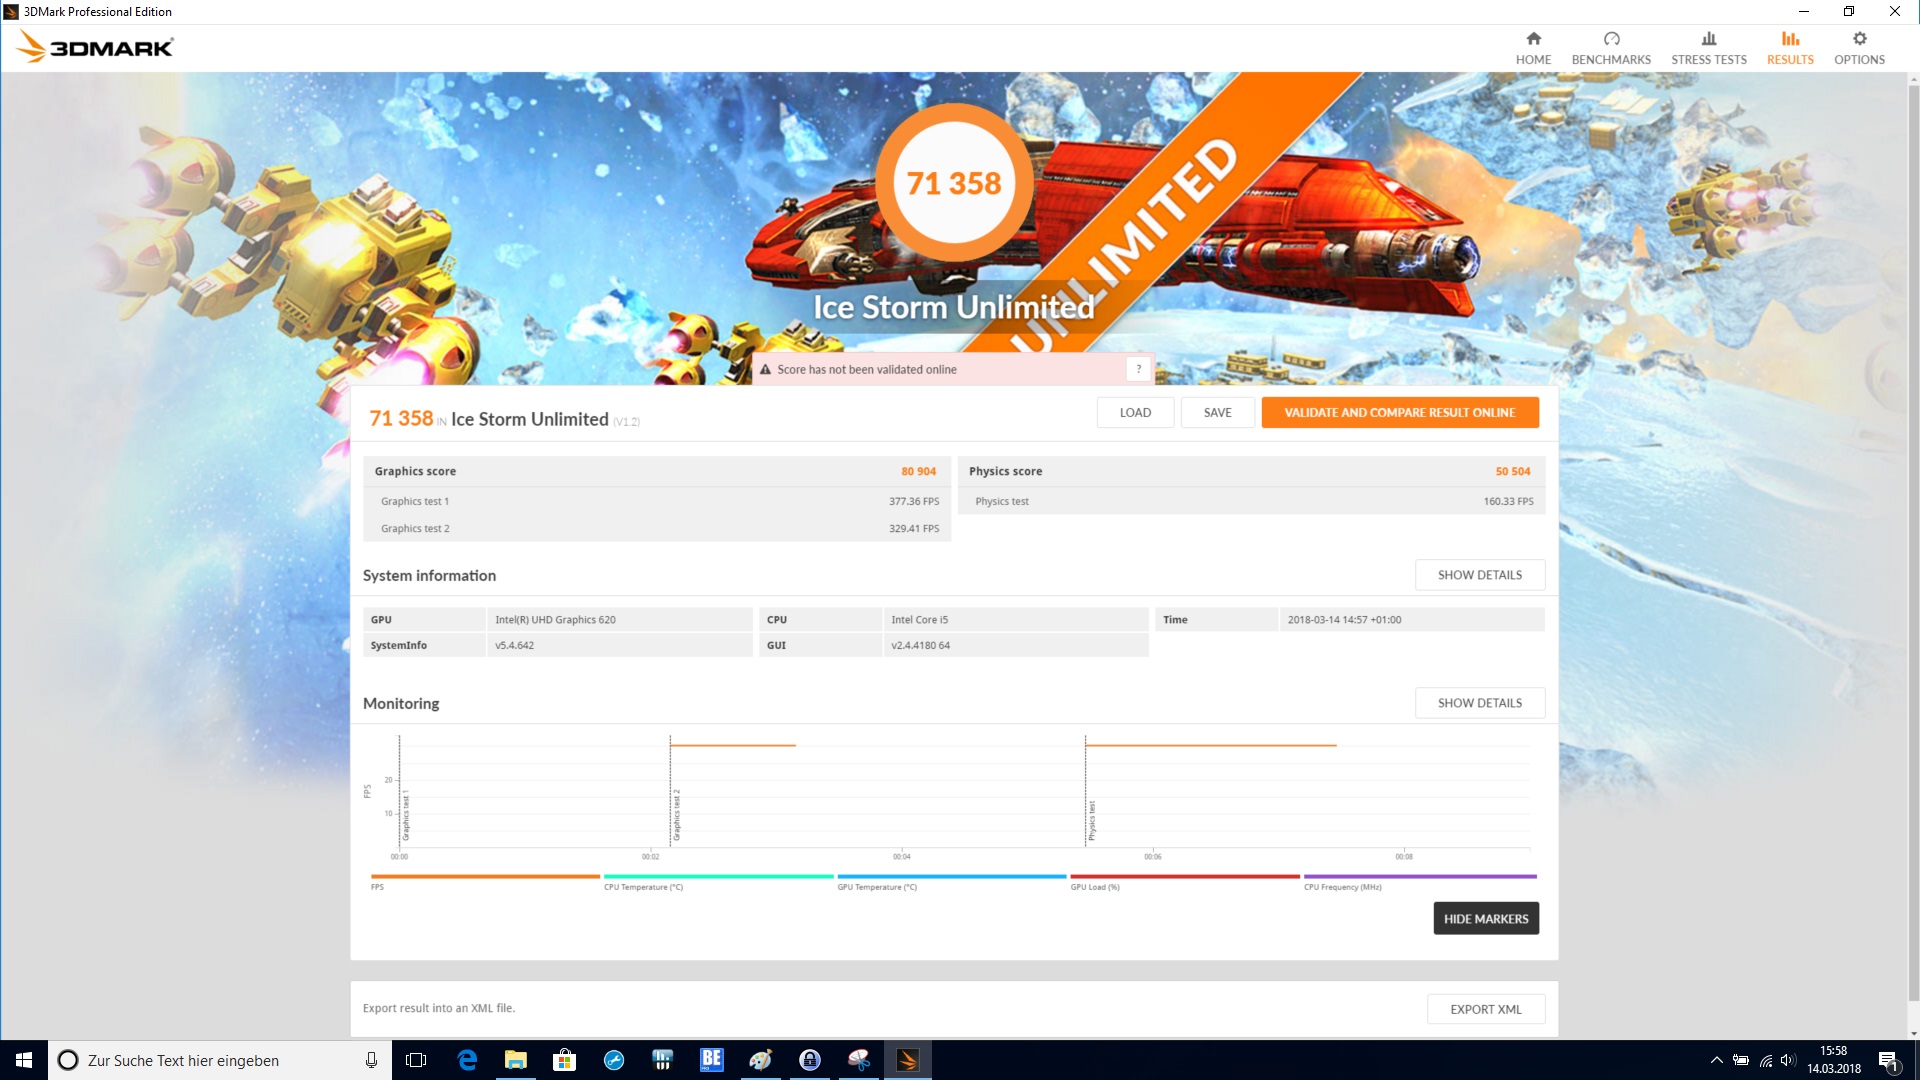Toggle the GPU Load legend series

[1185, 881]
